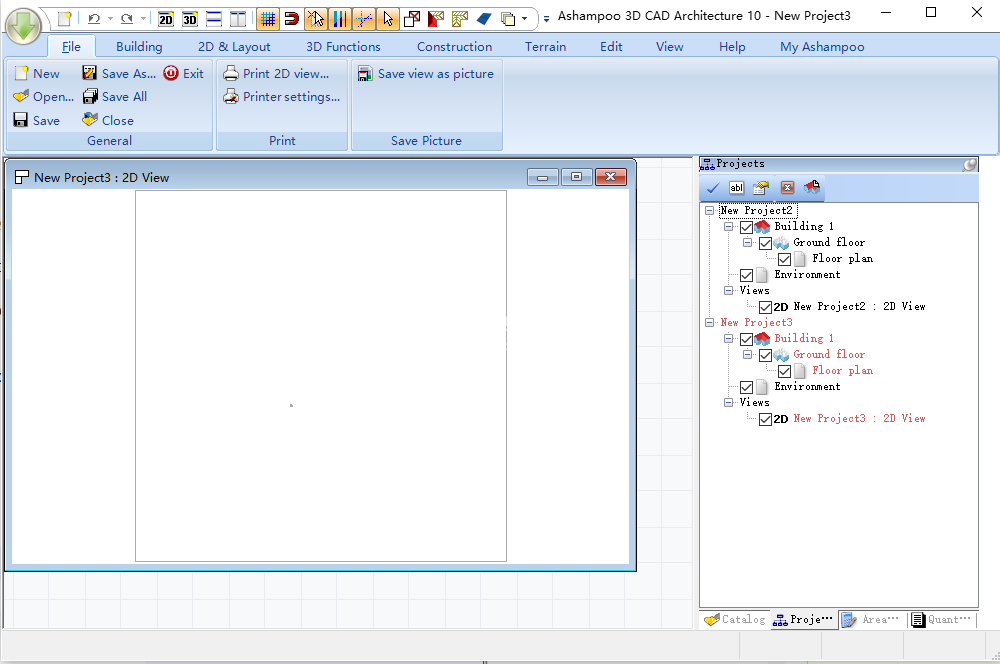Click the blue slanted plane icon

point(484,19)
